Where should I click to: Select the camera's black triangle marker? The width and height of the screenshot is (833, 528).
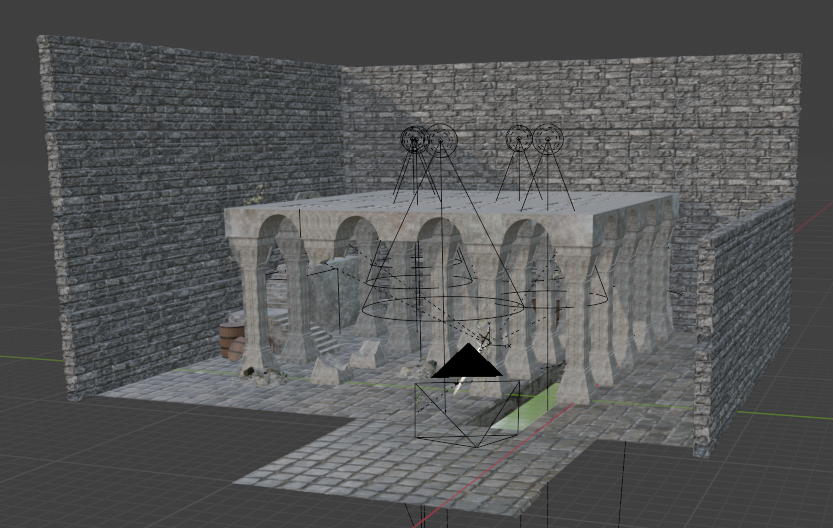click(x=466, y=363)
